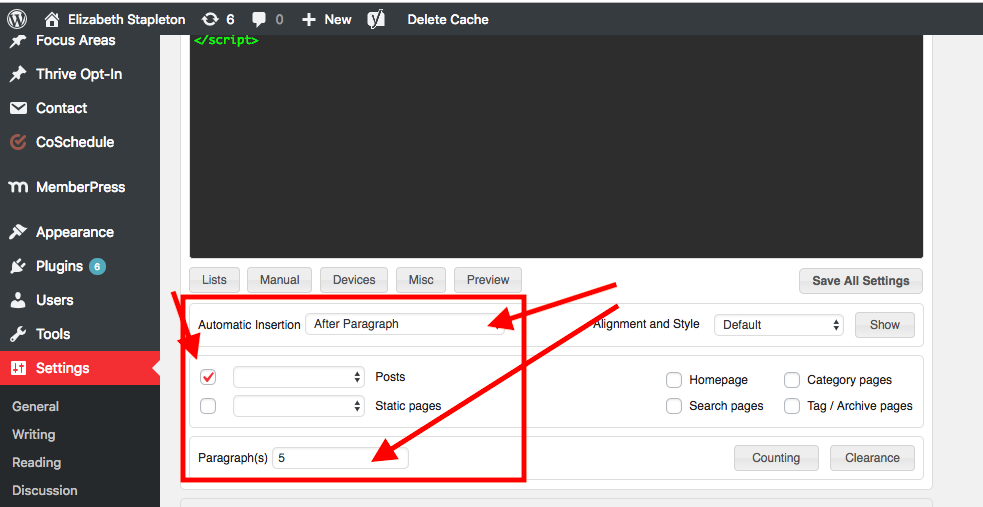Open the dropdown next to Static pages
This screenshot has width=983, height=507.
298,405
